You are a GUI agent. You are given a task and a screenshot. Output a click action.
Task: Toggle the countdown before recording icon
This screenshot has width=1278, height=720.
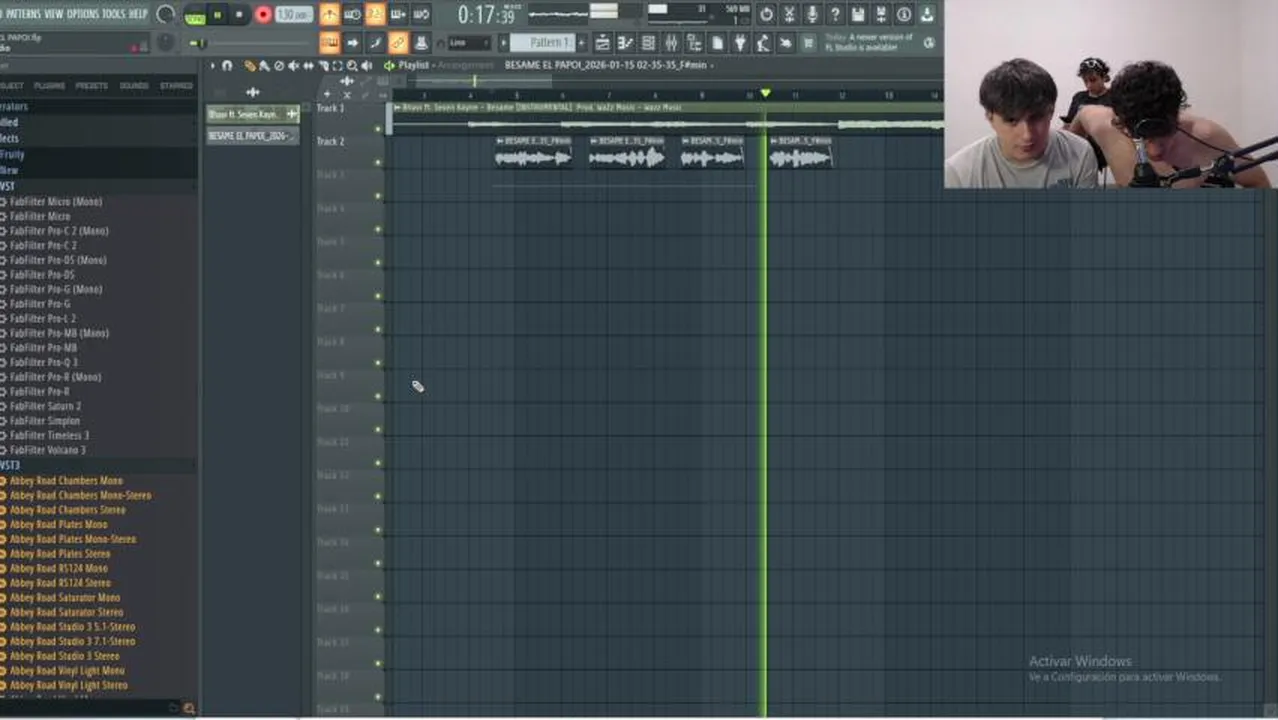tap(375, 14)
